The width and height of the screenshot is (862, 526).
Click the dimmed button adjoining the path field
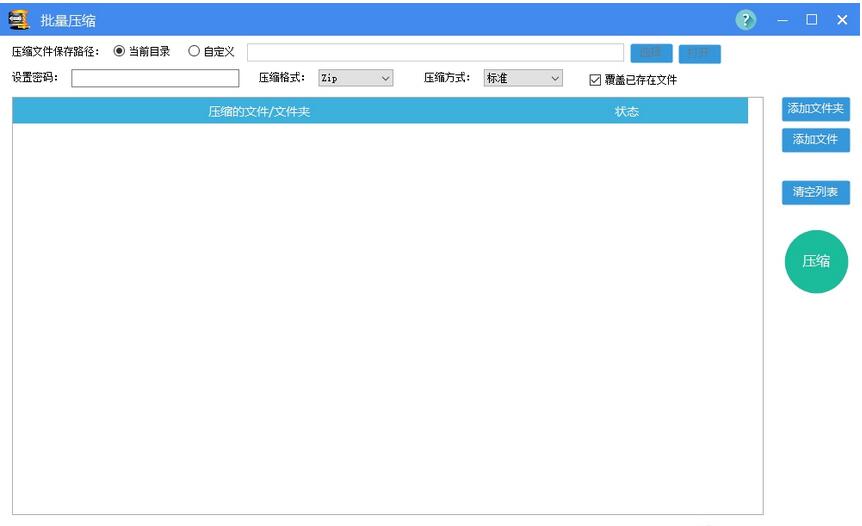point(651,53)
